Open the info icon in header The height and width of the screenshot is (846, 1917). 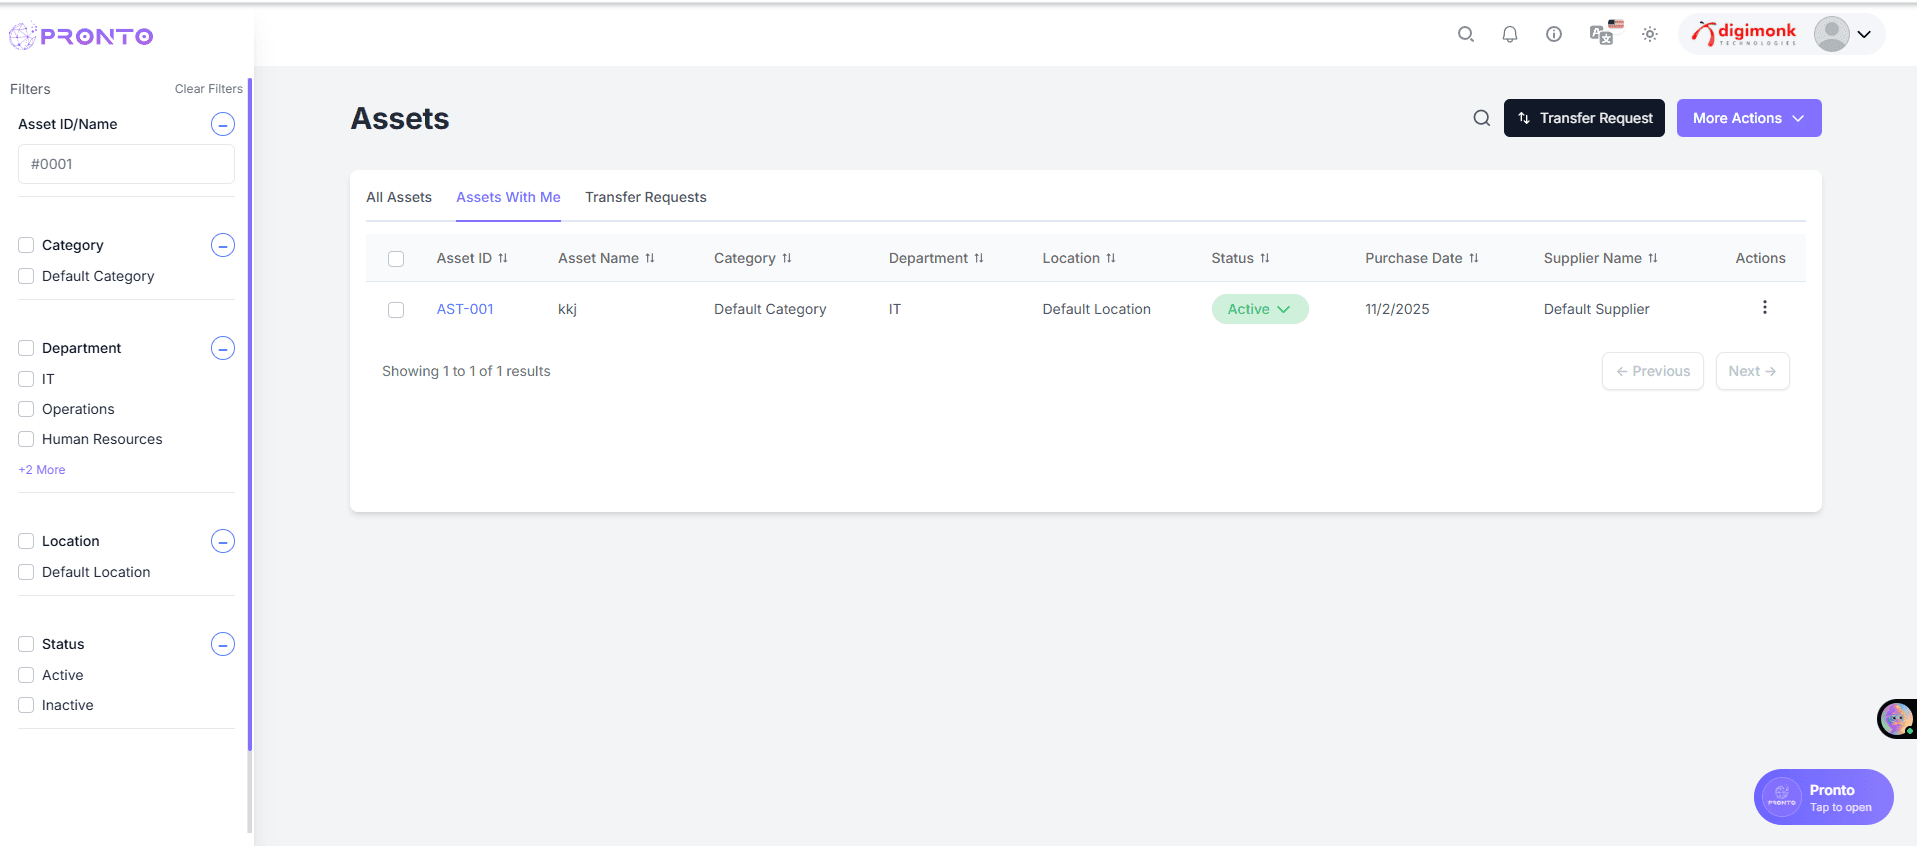(x=1553, y=34)
